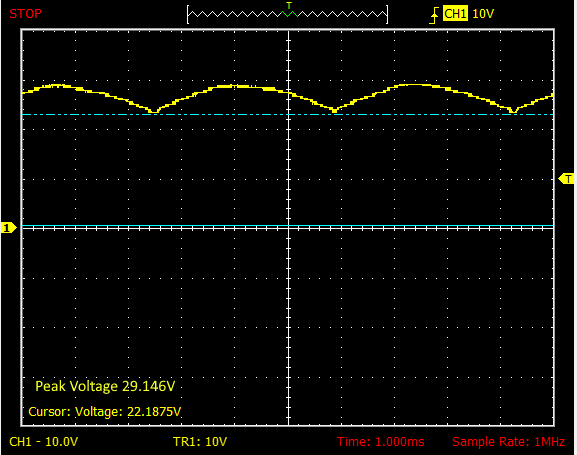The height and width of the screenshot is (455, 577).
Task: Click the green highlighted segment of the overview bar
Action: tap(290, 14)
